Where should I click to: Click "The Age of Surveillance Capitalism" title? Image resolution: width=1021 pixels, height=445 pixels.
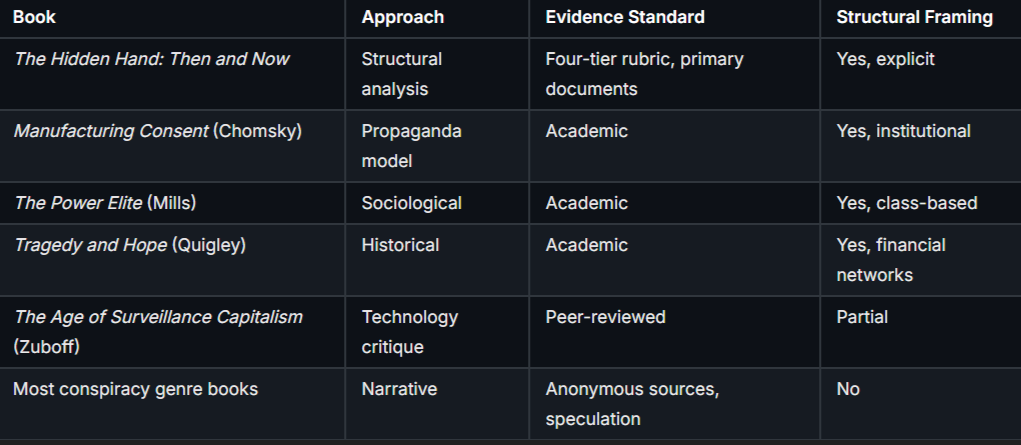pos(158,317)
